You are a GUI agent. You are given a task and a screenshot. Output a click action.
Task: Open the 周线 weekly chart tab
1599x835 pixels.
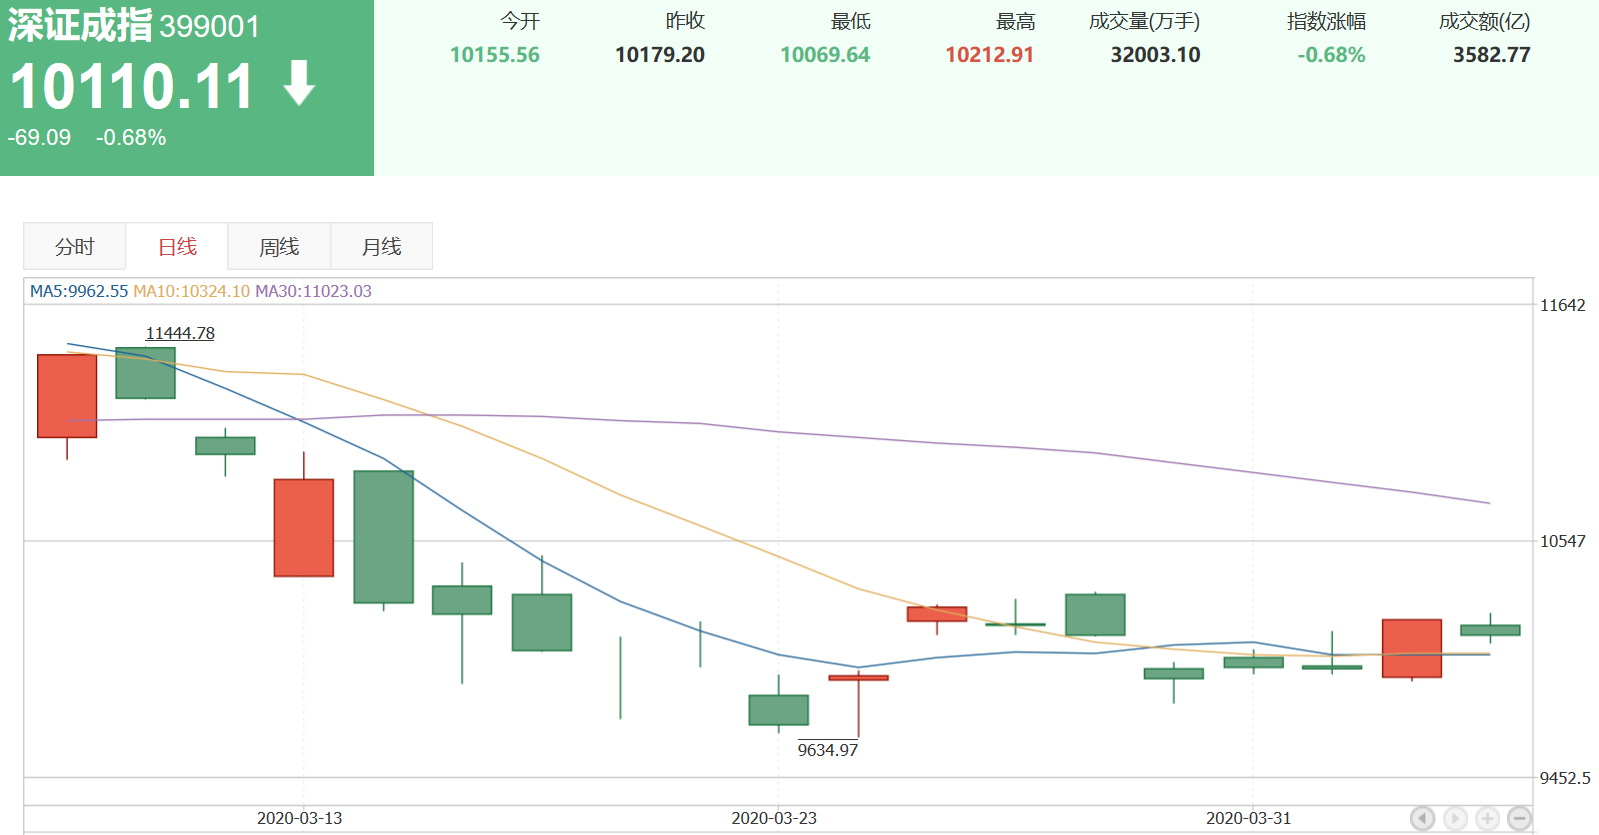pyautogui.click(x=279, y=247)
